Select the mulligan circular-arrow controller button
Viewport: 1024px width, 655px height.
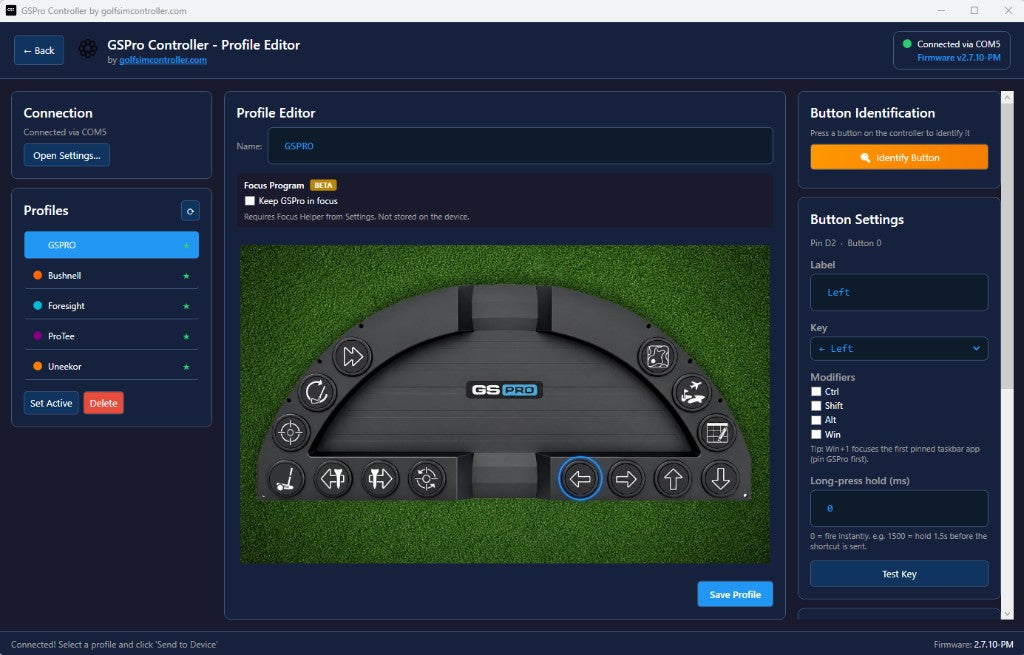[317, 392]
